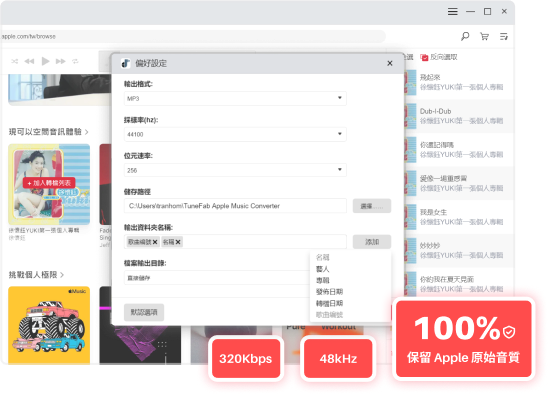Toggle shuffle playback icon
The image size is (549, 395).
click(14, 61)
